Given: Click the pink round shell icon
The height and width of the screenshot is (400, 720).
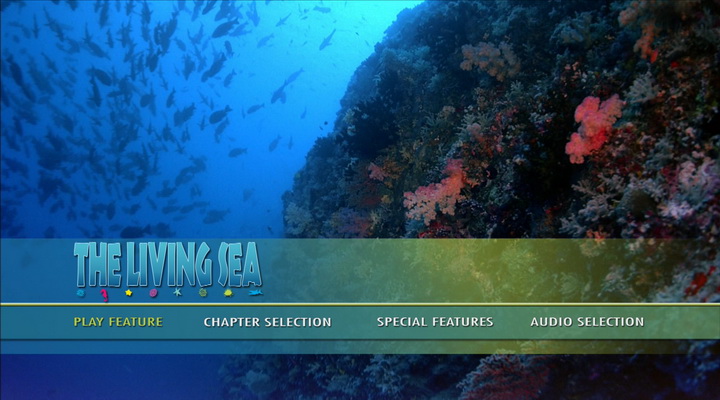Looking at the screenshot, I should coord(153,293).
